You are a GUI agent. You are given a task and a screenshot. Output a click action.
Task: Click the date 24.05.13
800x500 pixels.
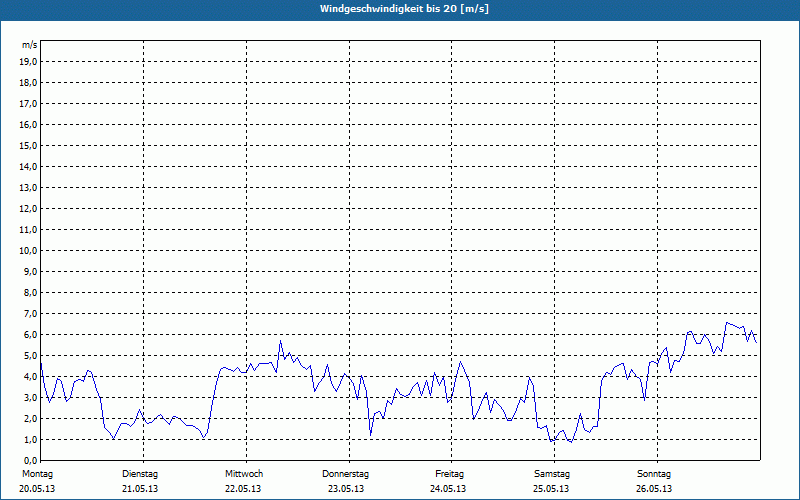(x=448, y=489)
